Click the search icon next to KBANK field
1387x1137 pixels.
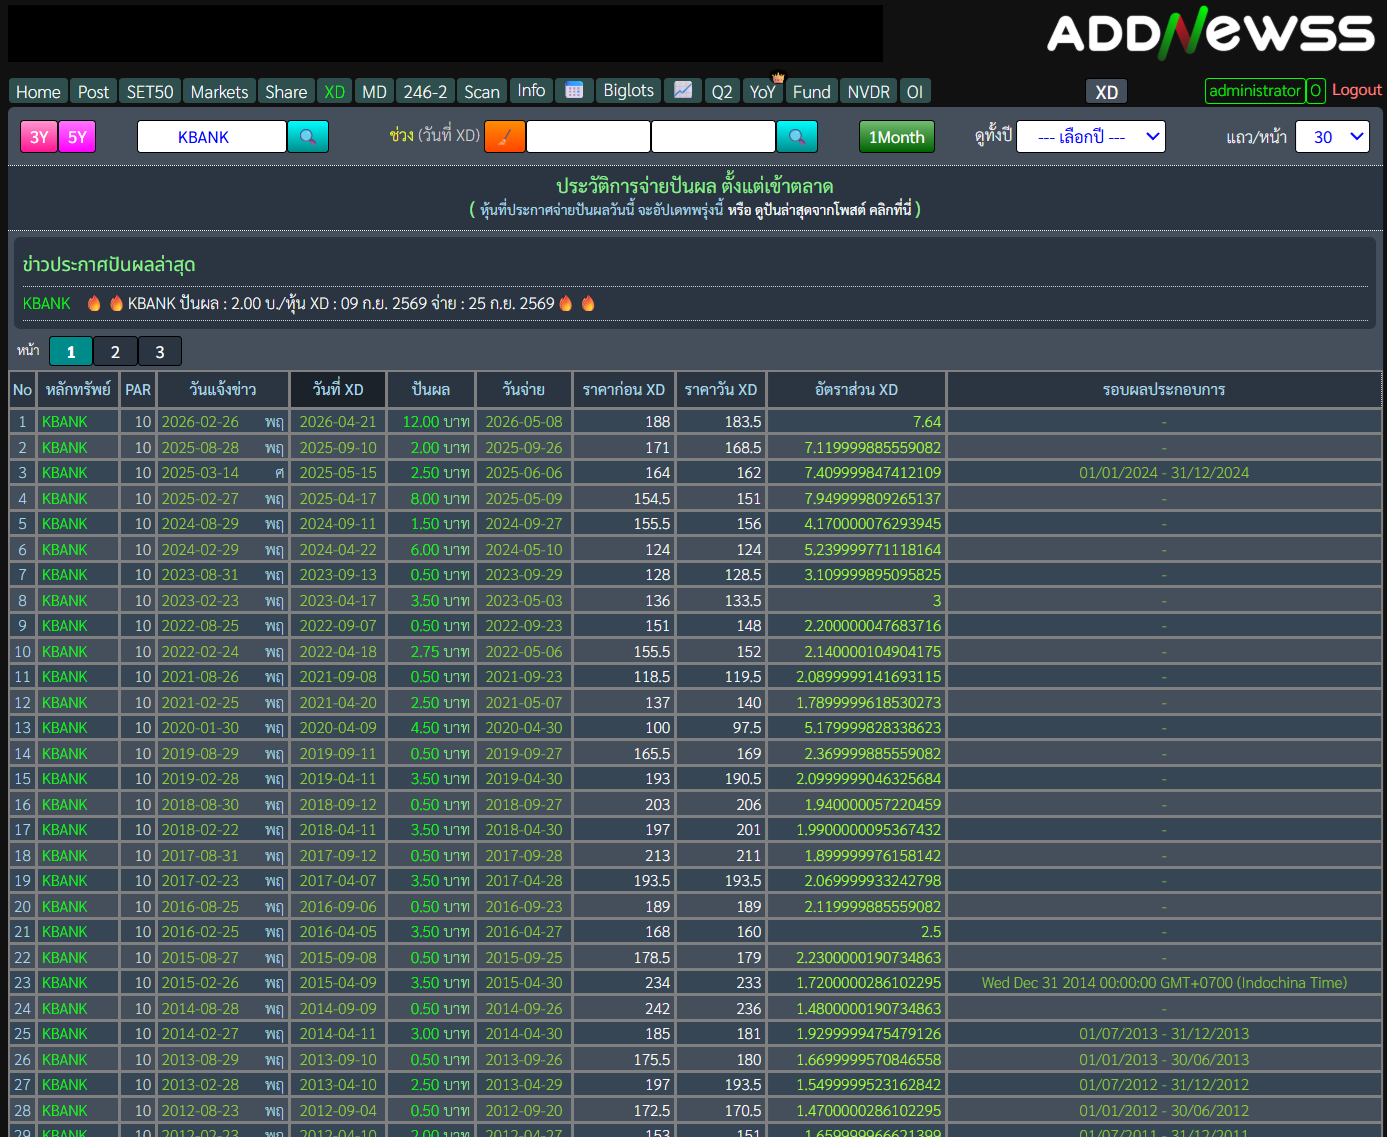(x=308, y=137)
